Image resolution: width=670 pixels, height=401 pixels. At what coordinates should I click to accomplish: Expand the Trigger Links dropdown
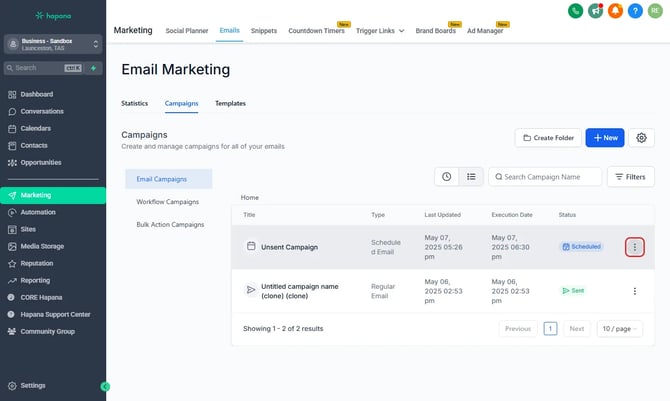pos(380,31)
